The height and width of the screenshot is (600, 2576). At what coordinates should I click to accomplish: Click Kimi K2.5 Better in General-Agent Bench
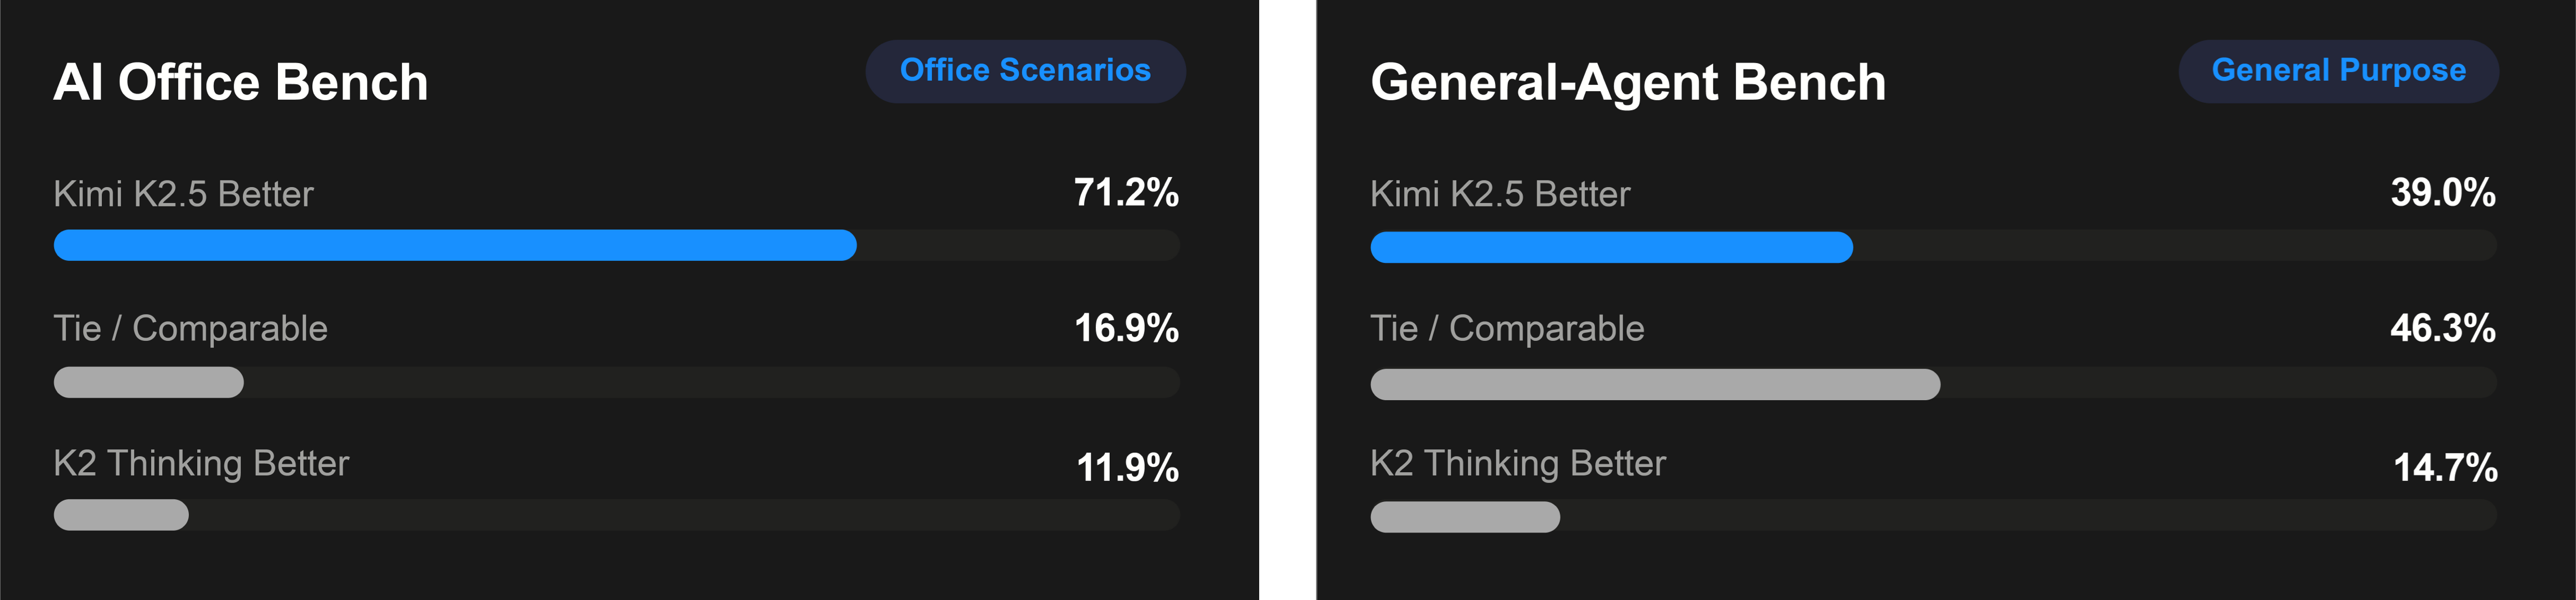[x=1500, y=194]
